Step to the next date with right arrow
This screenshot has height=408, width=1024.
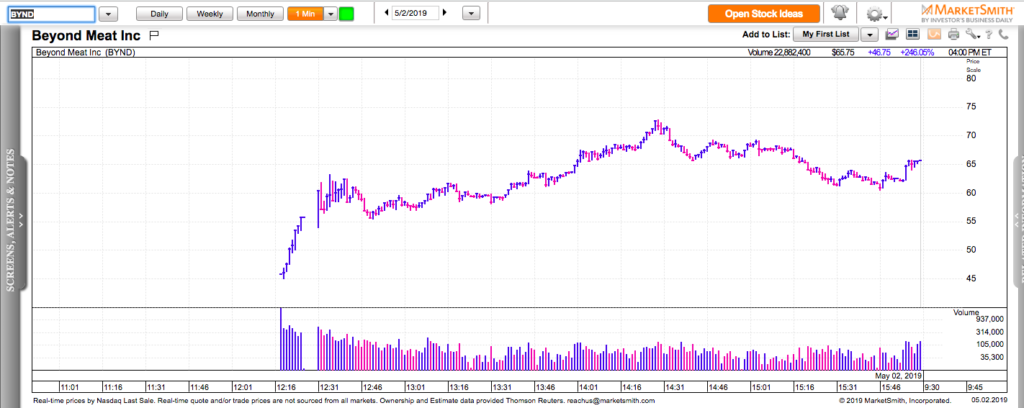445,13
